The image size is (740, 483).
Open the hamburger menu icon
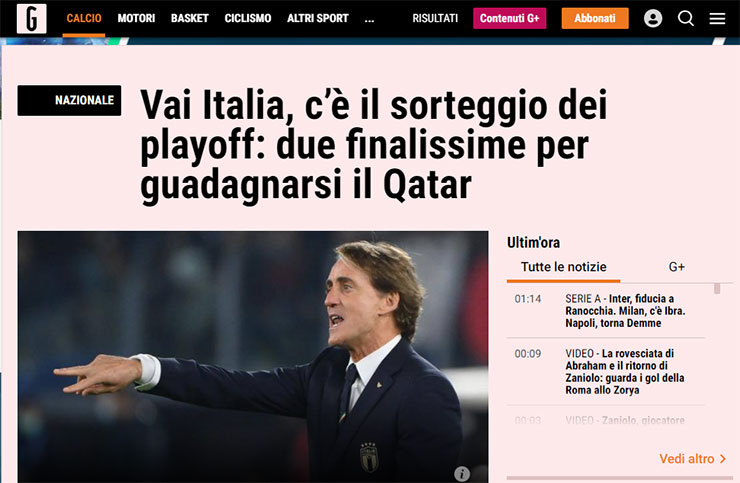(717, 18)
